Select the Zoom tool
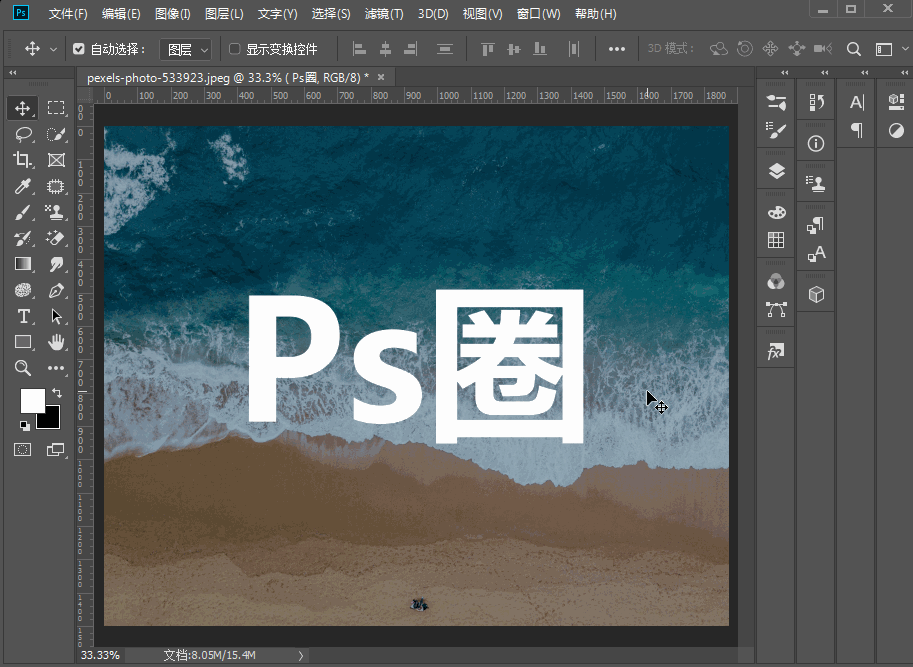The width and height of the screenshot is (913, 667). (23, 367)
